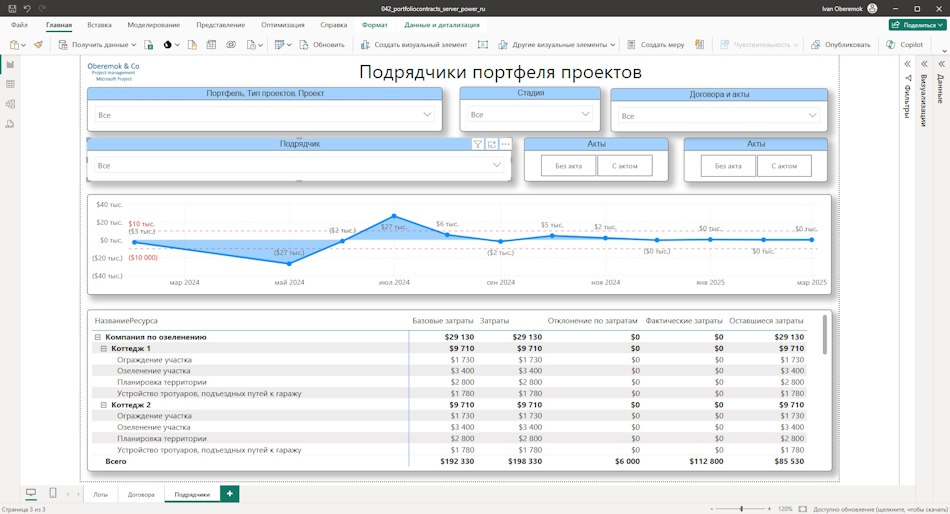This screenshot has height=514, width=950.
Task: Click the Quick measure icon next to Создать меру
Action: [700, 45]
